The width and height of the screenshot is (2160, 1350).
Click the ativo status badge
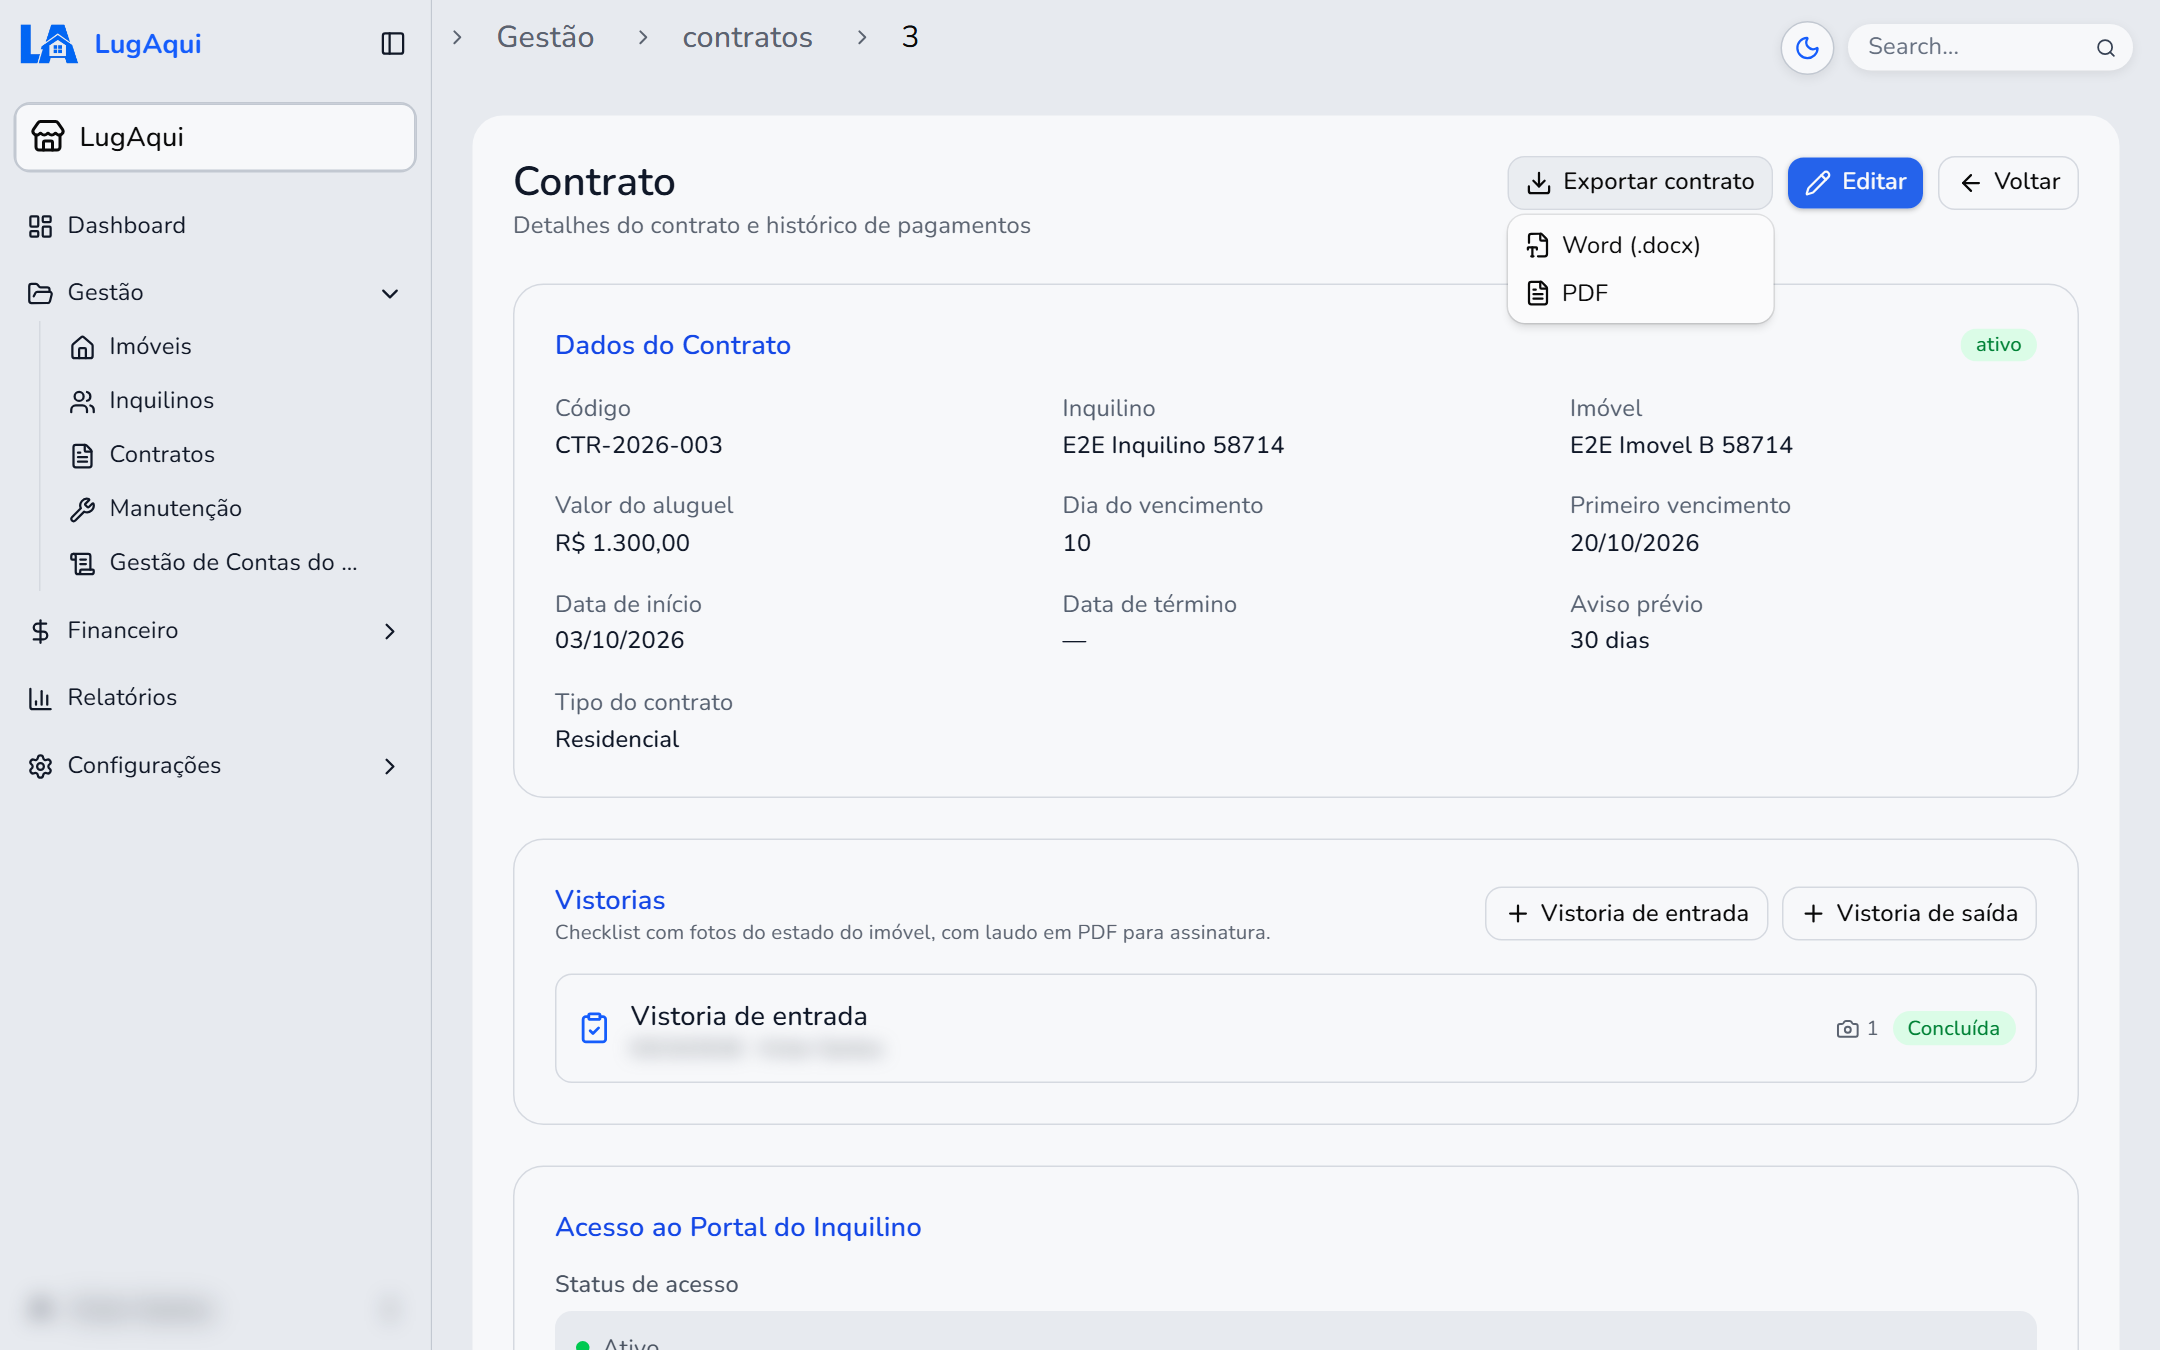[1998, 345]
